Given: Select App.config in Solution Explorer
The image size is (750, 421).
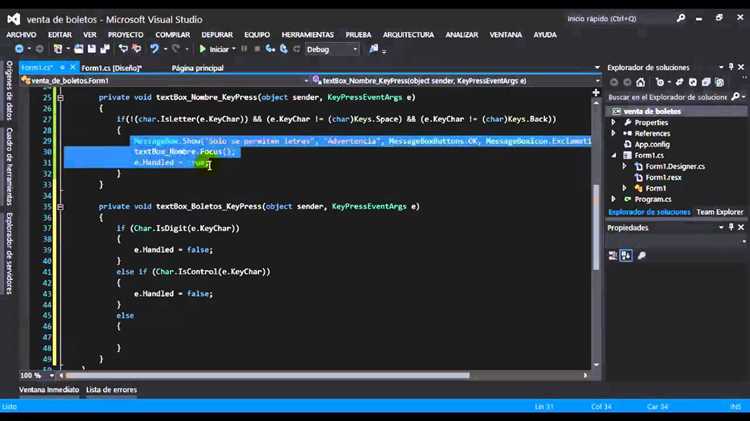Looking at the screenshot, I should (652, 144).
